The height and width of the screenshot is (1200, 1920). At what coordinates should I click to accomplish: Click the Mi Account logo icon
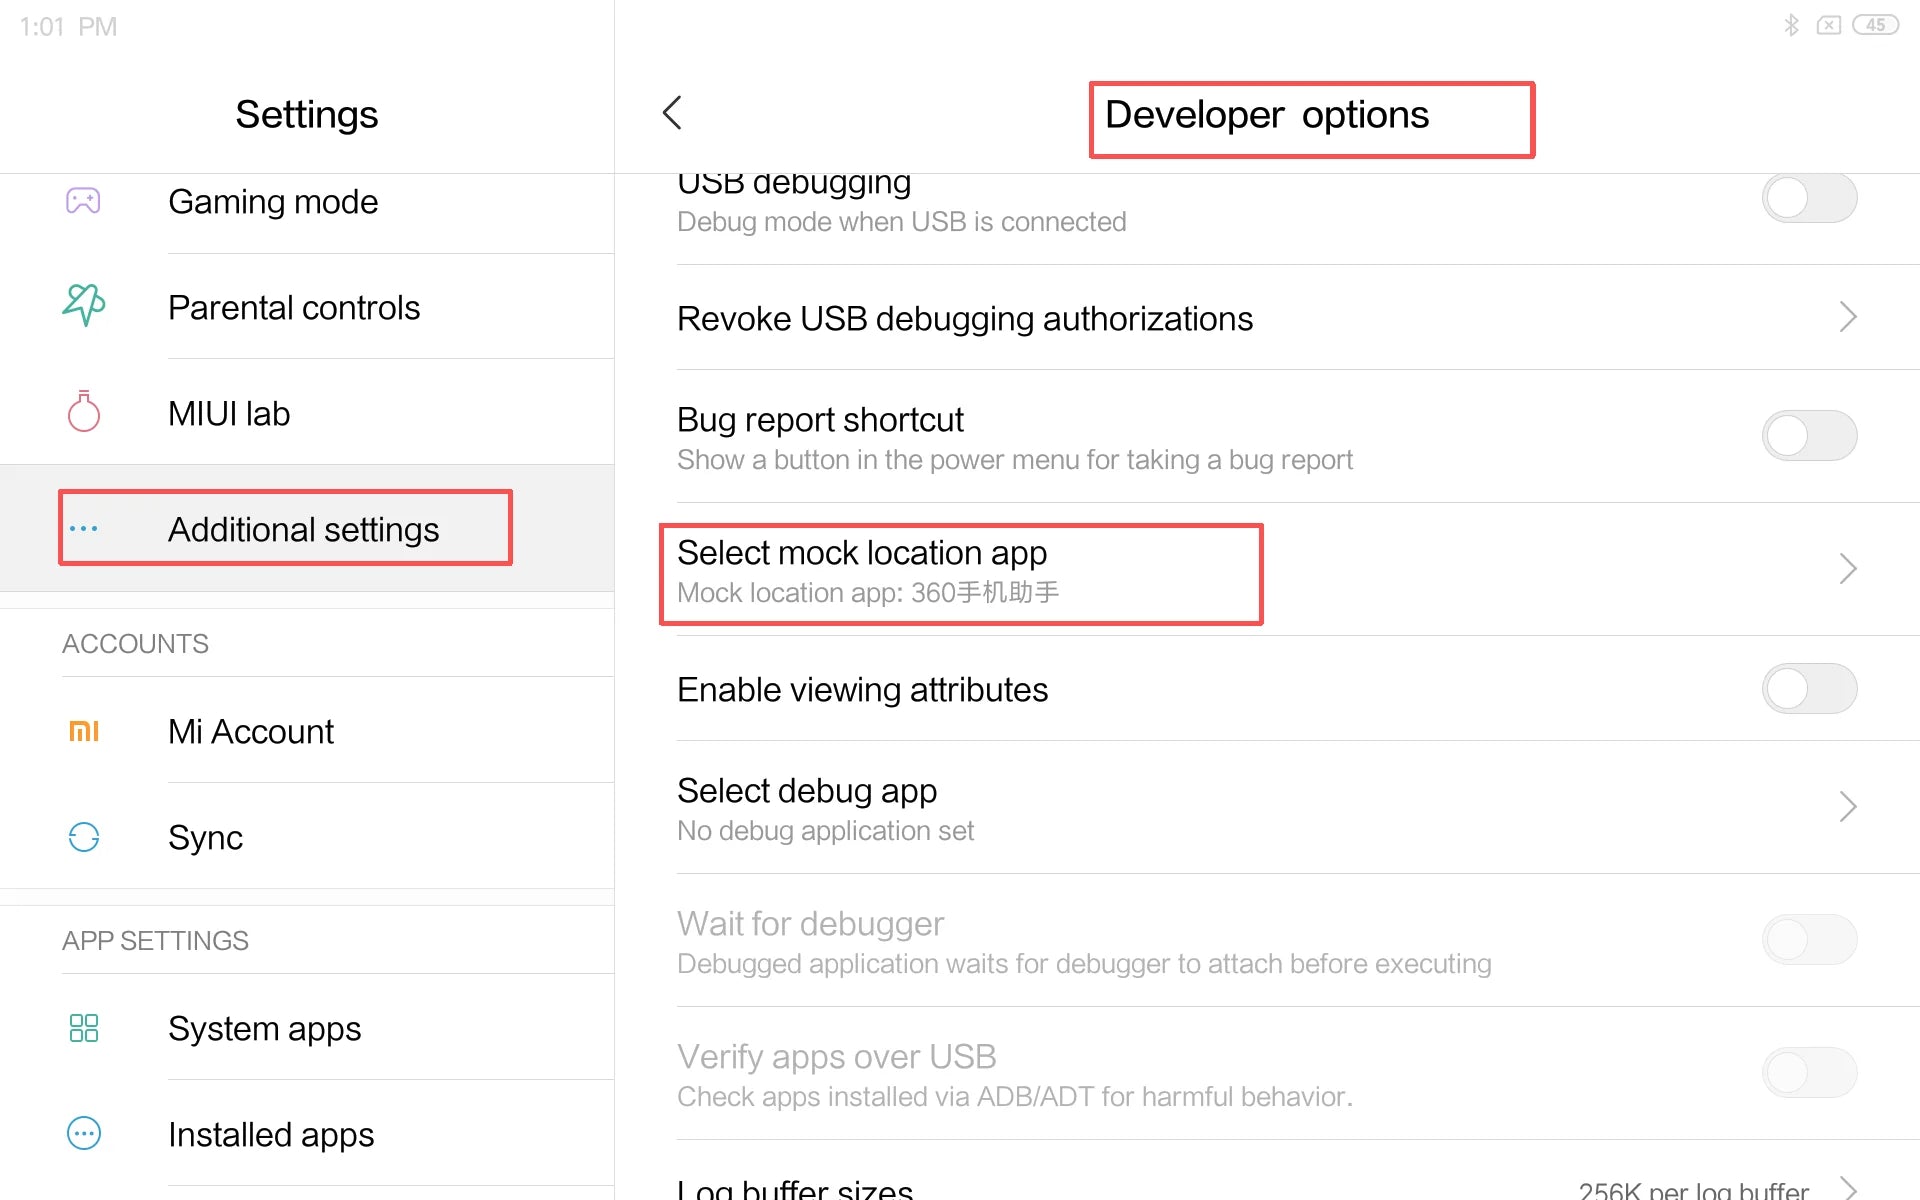click(84, 731)
